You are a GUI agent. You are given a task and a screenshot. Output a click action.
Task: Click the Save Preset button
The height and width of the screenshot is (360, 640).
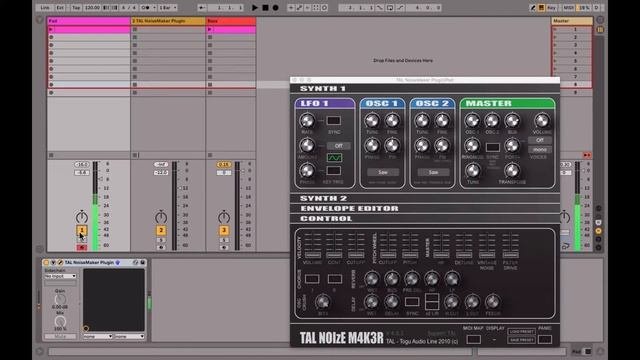(x=522, y=340)
